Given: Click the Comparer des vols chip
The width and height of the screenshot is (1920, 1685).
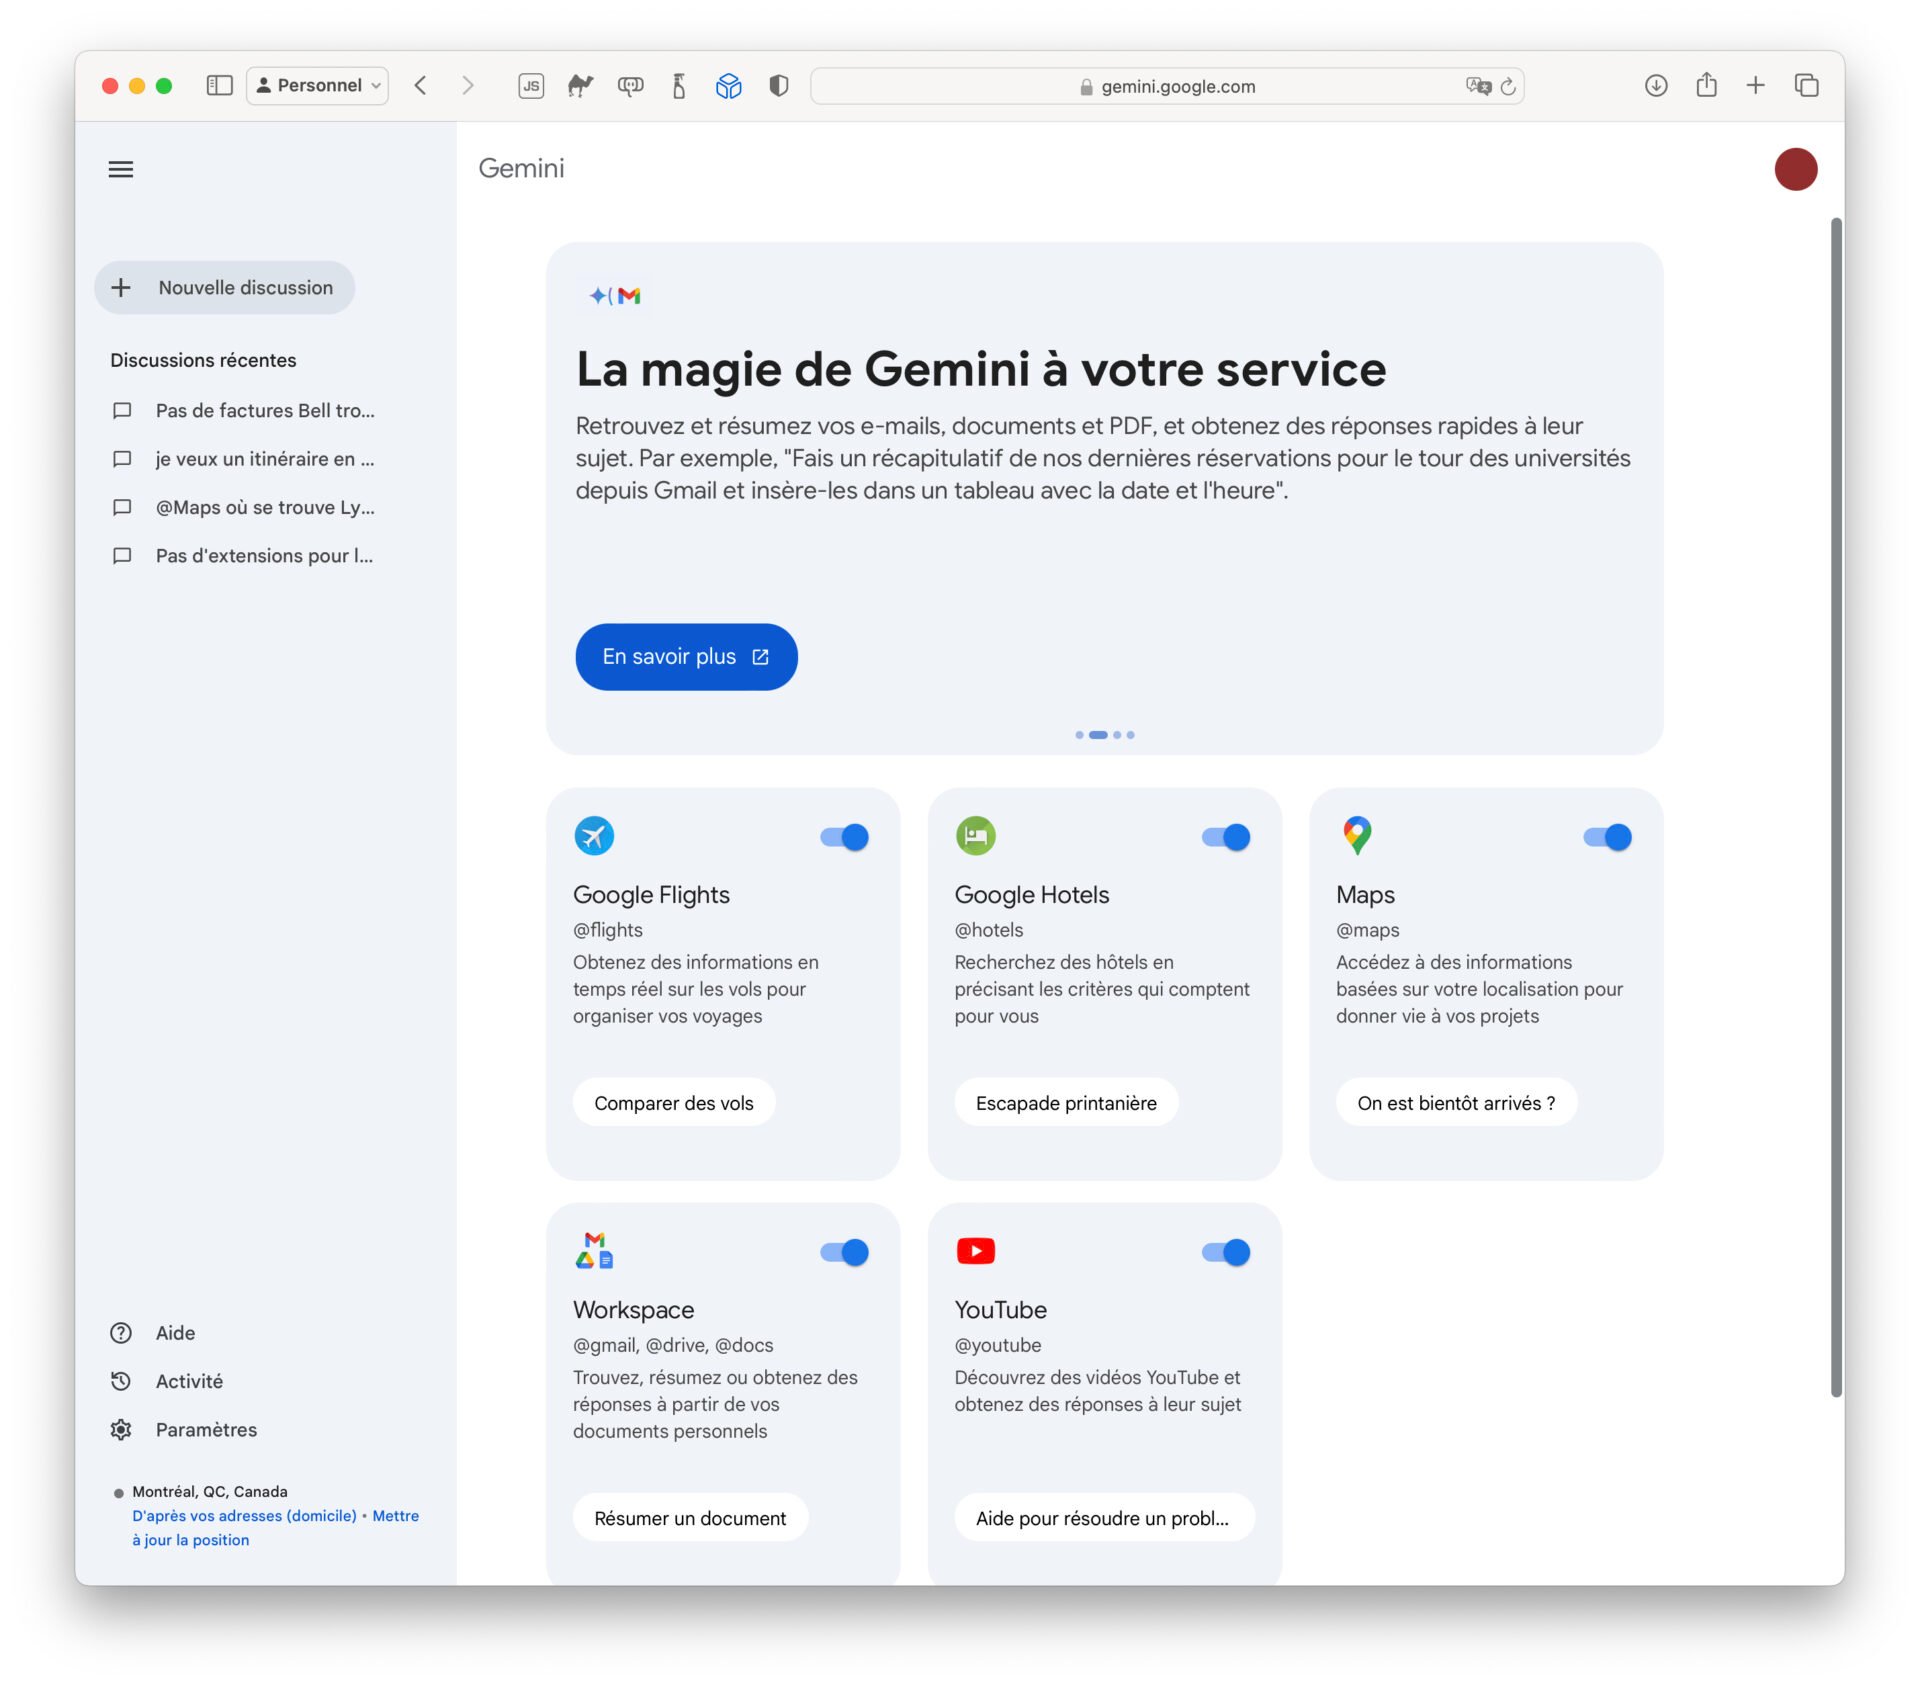Looking at the screenshot, I should [x=674, y=1103].
